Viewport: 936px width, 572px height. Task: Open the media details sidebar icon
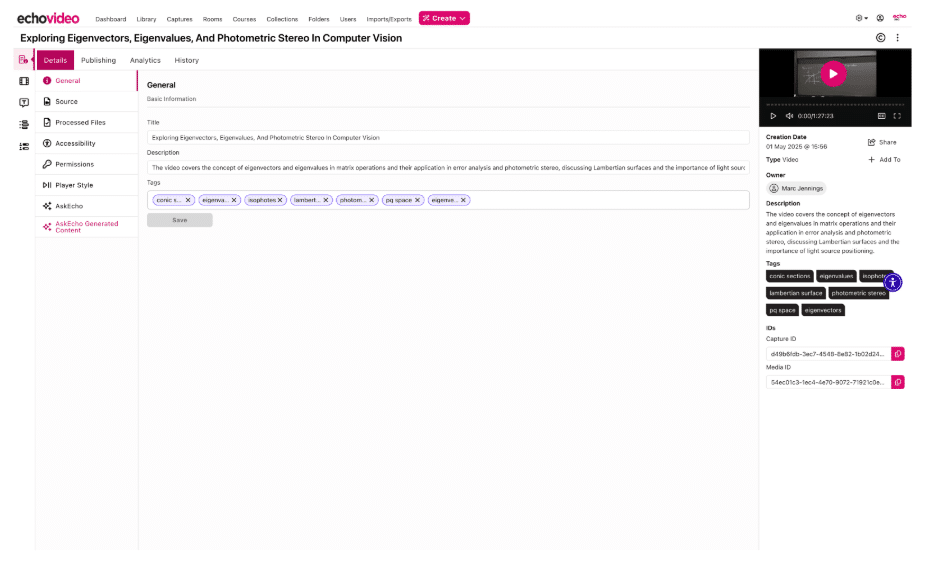point(23,60)
